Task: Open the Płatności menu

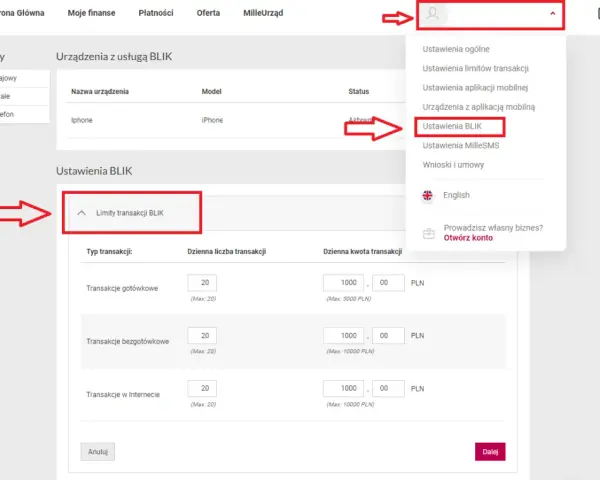Action: [156, 13]
